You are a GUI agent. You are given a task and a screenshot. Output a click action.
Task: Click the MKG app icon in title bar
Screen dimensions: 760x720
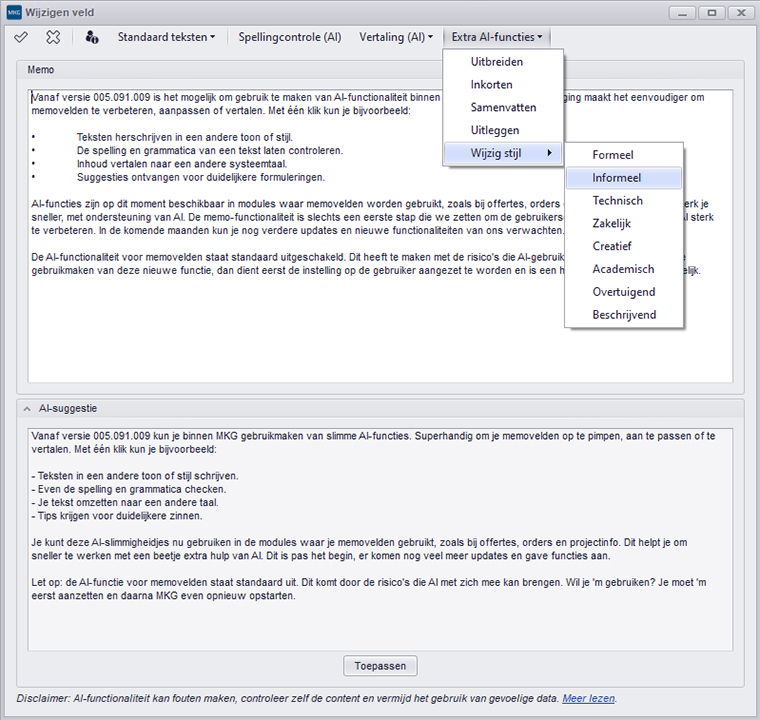click(x=13, y=11)
